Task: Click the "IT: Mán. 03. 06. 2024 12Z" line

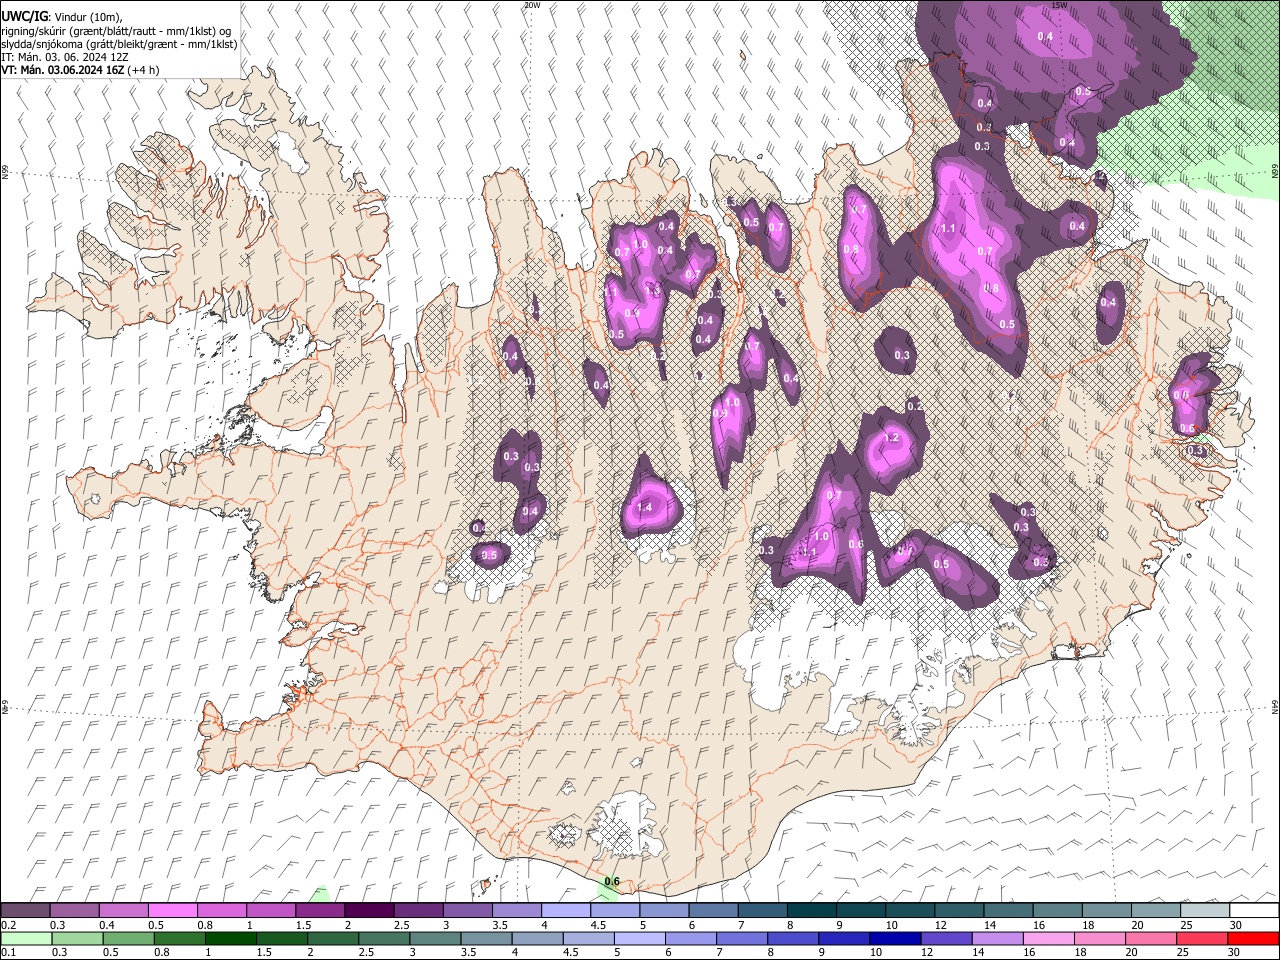Action: coord(64,57)
